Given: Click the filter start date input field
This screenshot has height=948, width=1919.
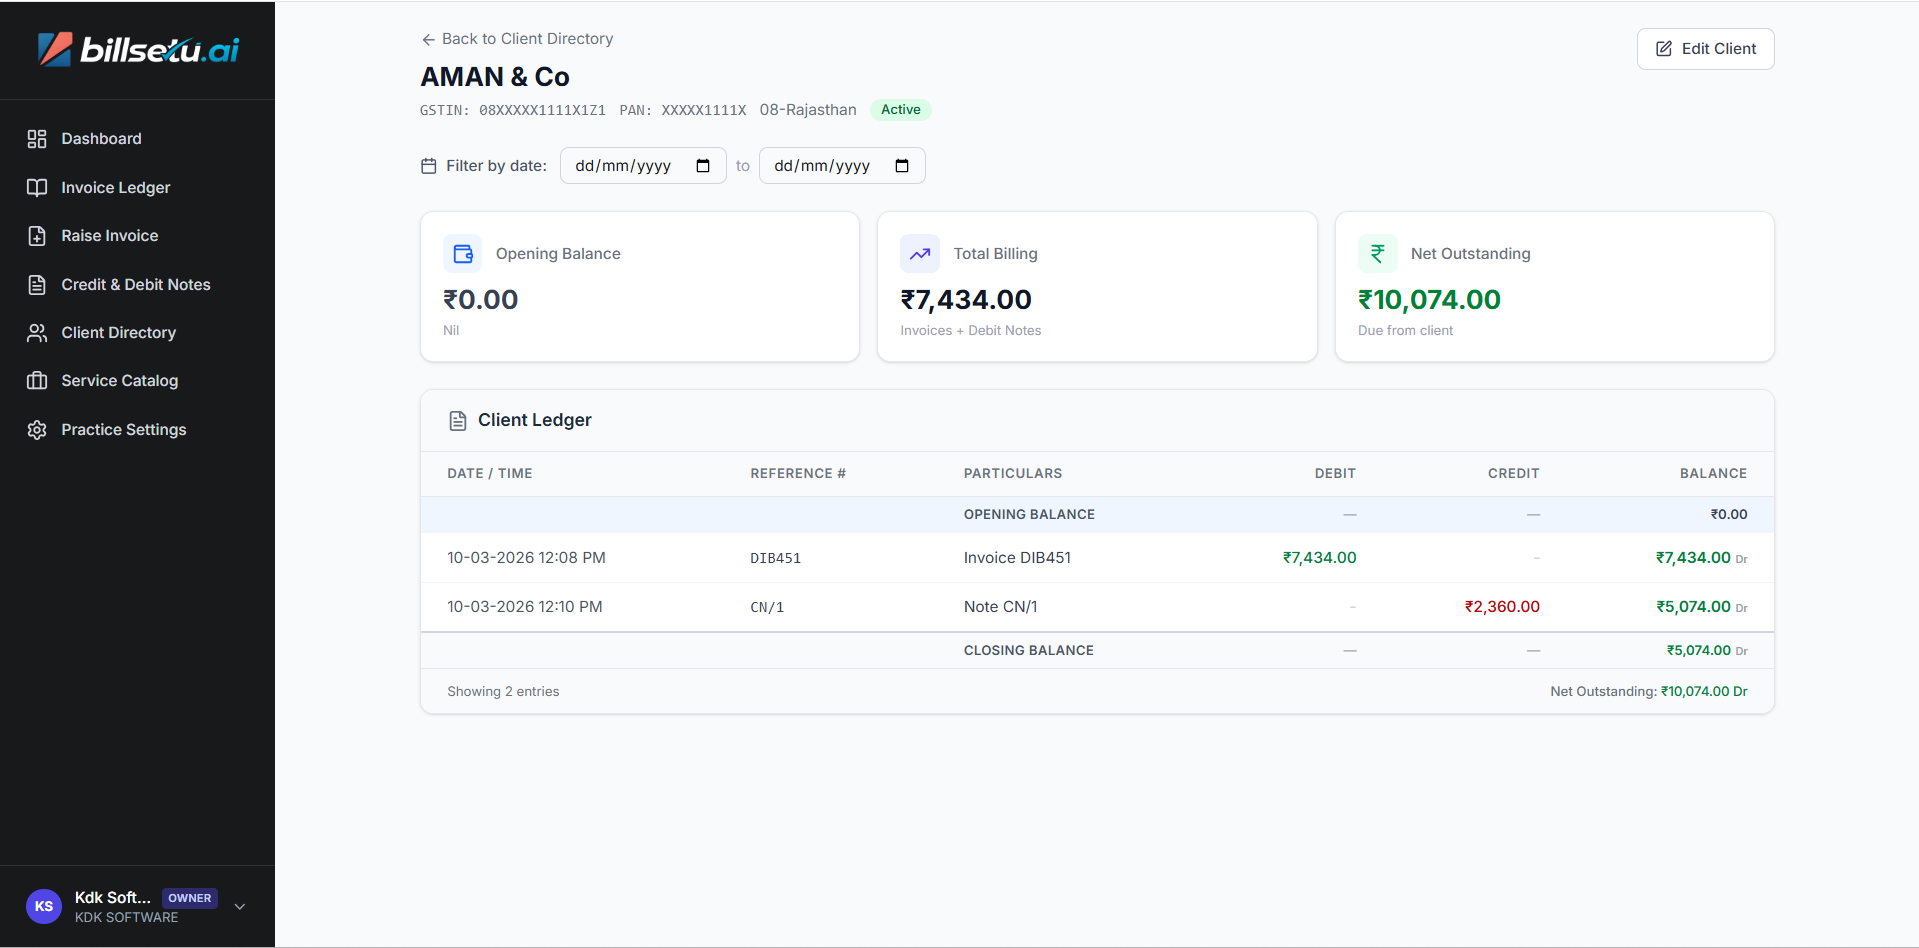Looking at the screenshot, I should [x=624, y=166].
